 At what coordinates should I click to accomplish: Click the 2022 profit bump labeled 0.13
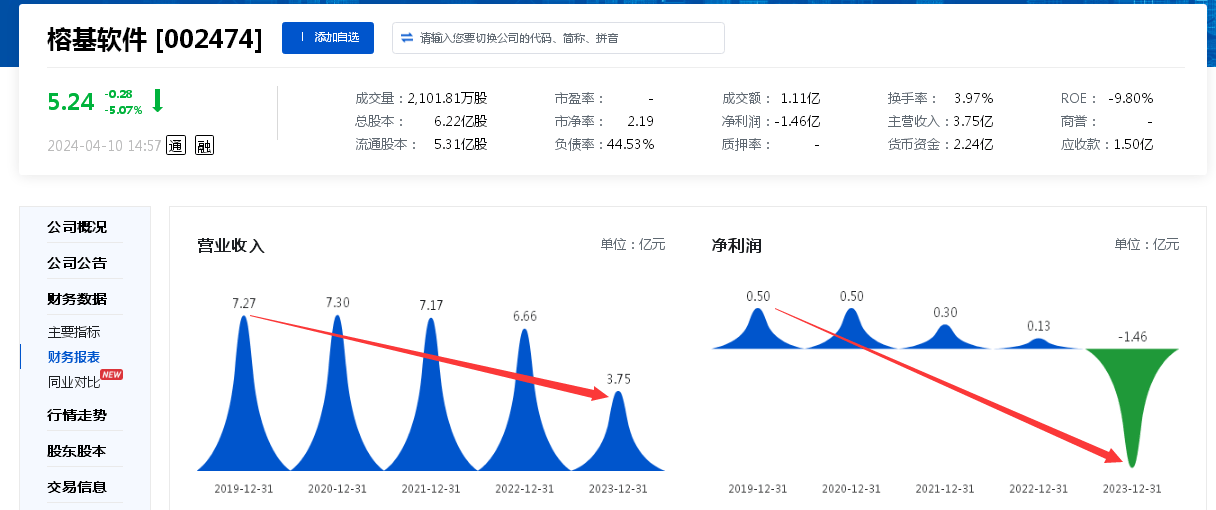point(1039,344)
